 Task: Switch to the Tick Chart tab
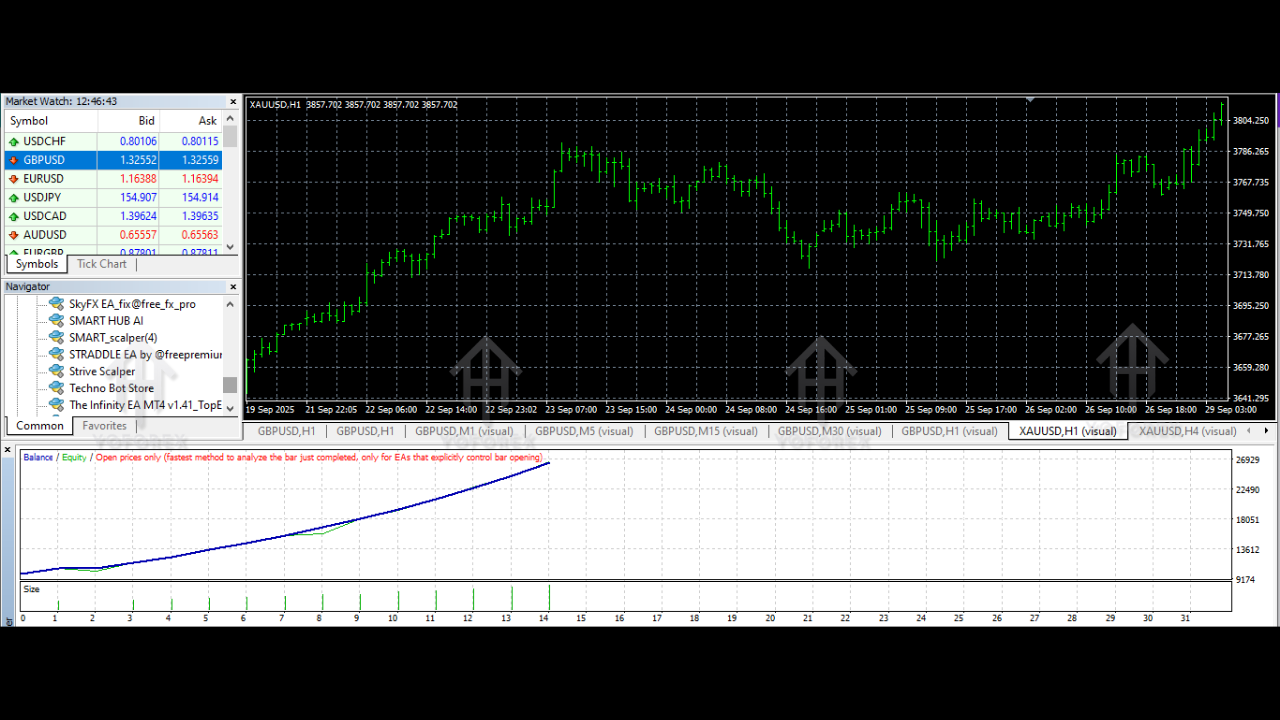point(102,264)
